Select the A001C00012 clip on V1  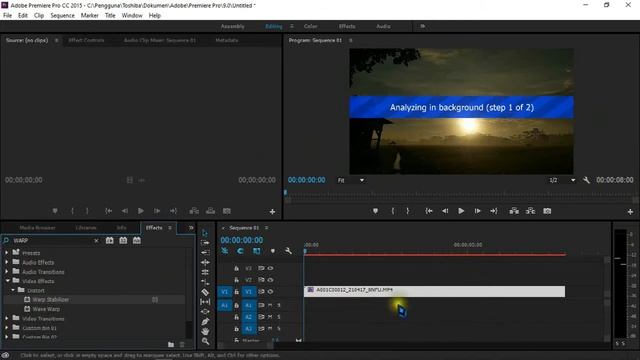click(x=435, y=291)
